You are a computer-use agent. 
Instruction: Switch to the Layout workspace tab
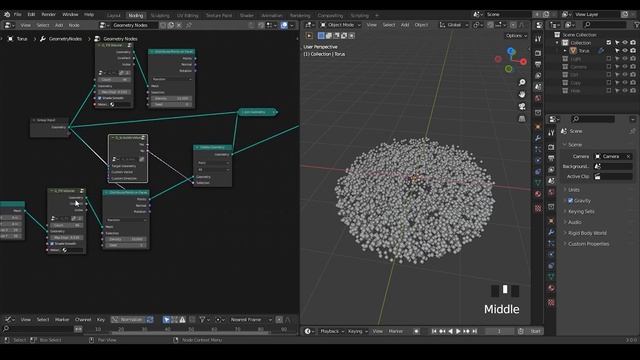114,16
